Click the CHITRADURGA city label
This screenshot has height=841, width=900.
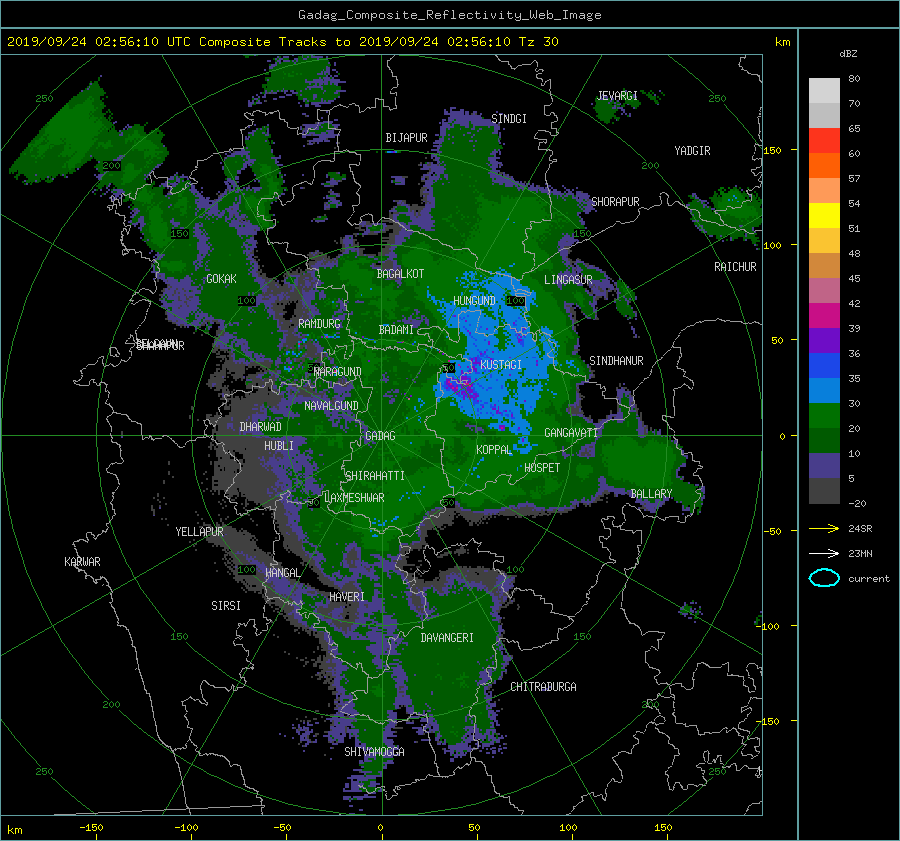click(x=544, y=687)
